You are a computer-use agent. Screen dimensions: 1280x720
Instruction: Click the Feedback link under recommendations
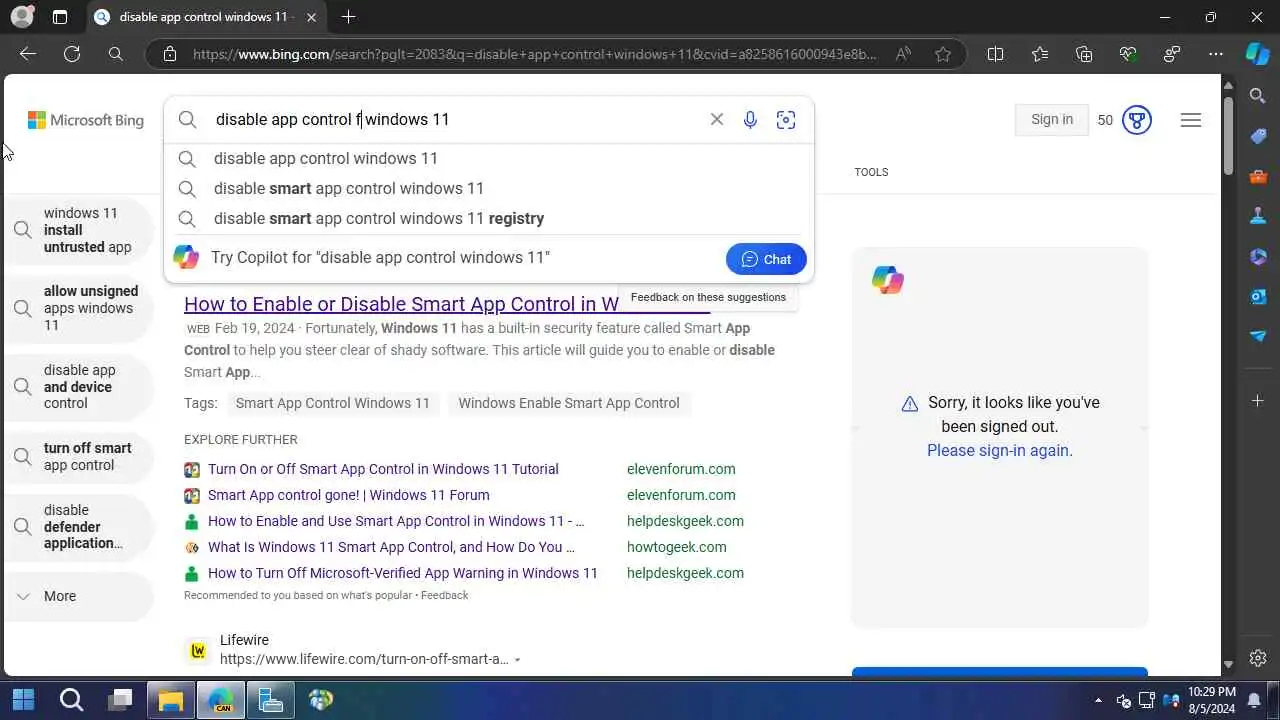tap(444, 595)
